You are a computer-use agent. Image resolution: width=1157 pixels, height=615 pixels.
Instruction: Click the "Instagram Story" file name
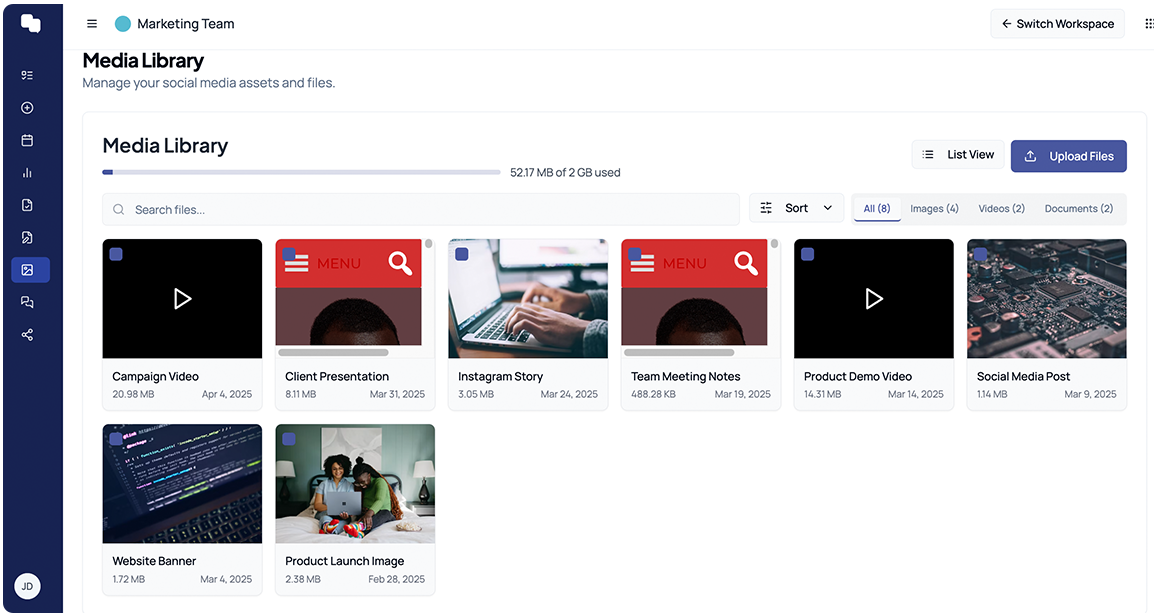(x=500, y=377)
